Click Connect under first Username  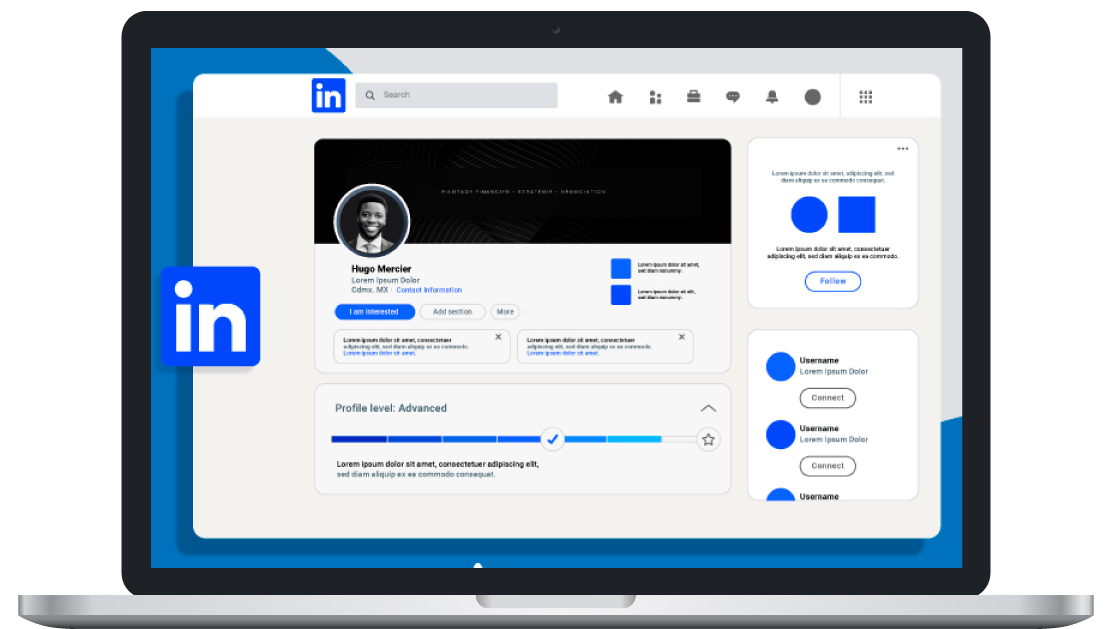pos(828,398)
